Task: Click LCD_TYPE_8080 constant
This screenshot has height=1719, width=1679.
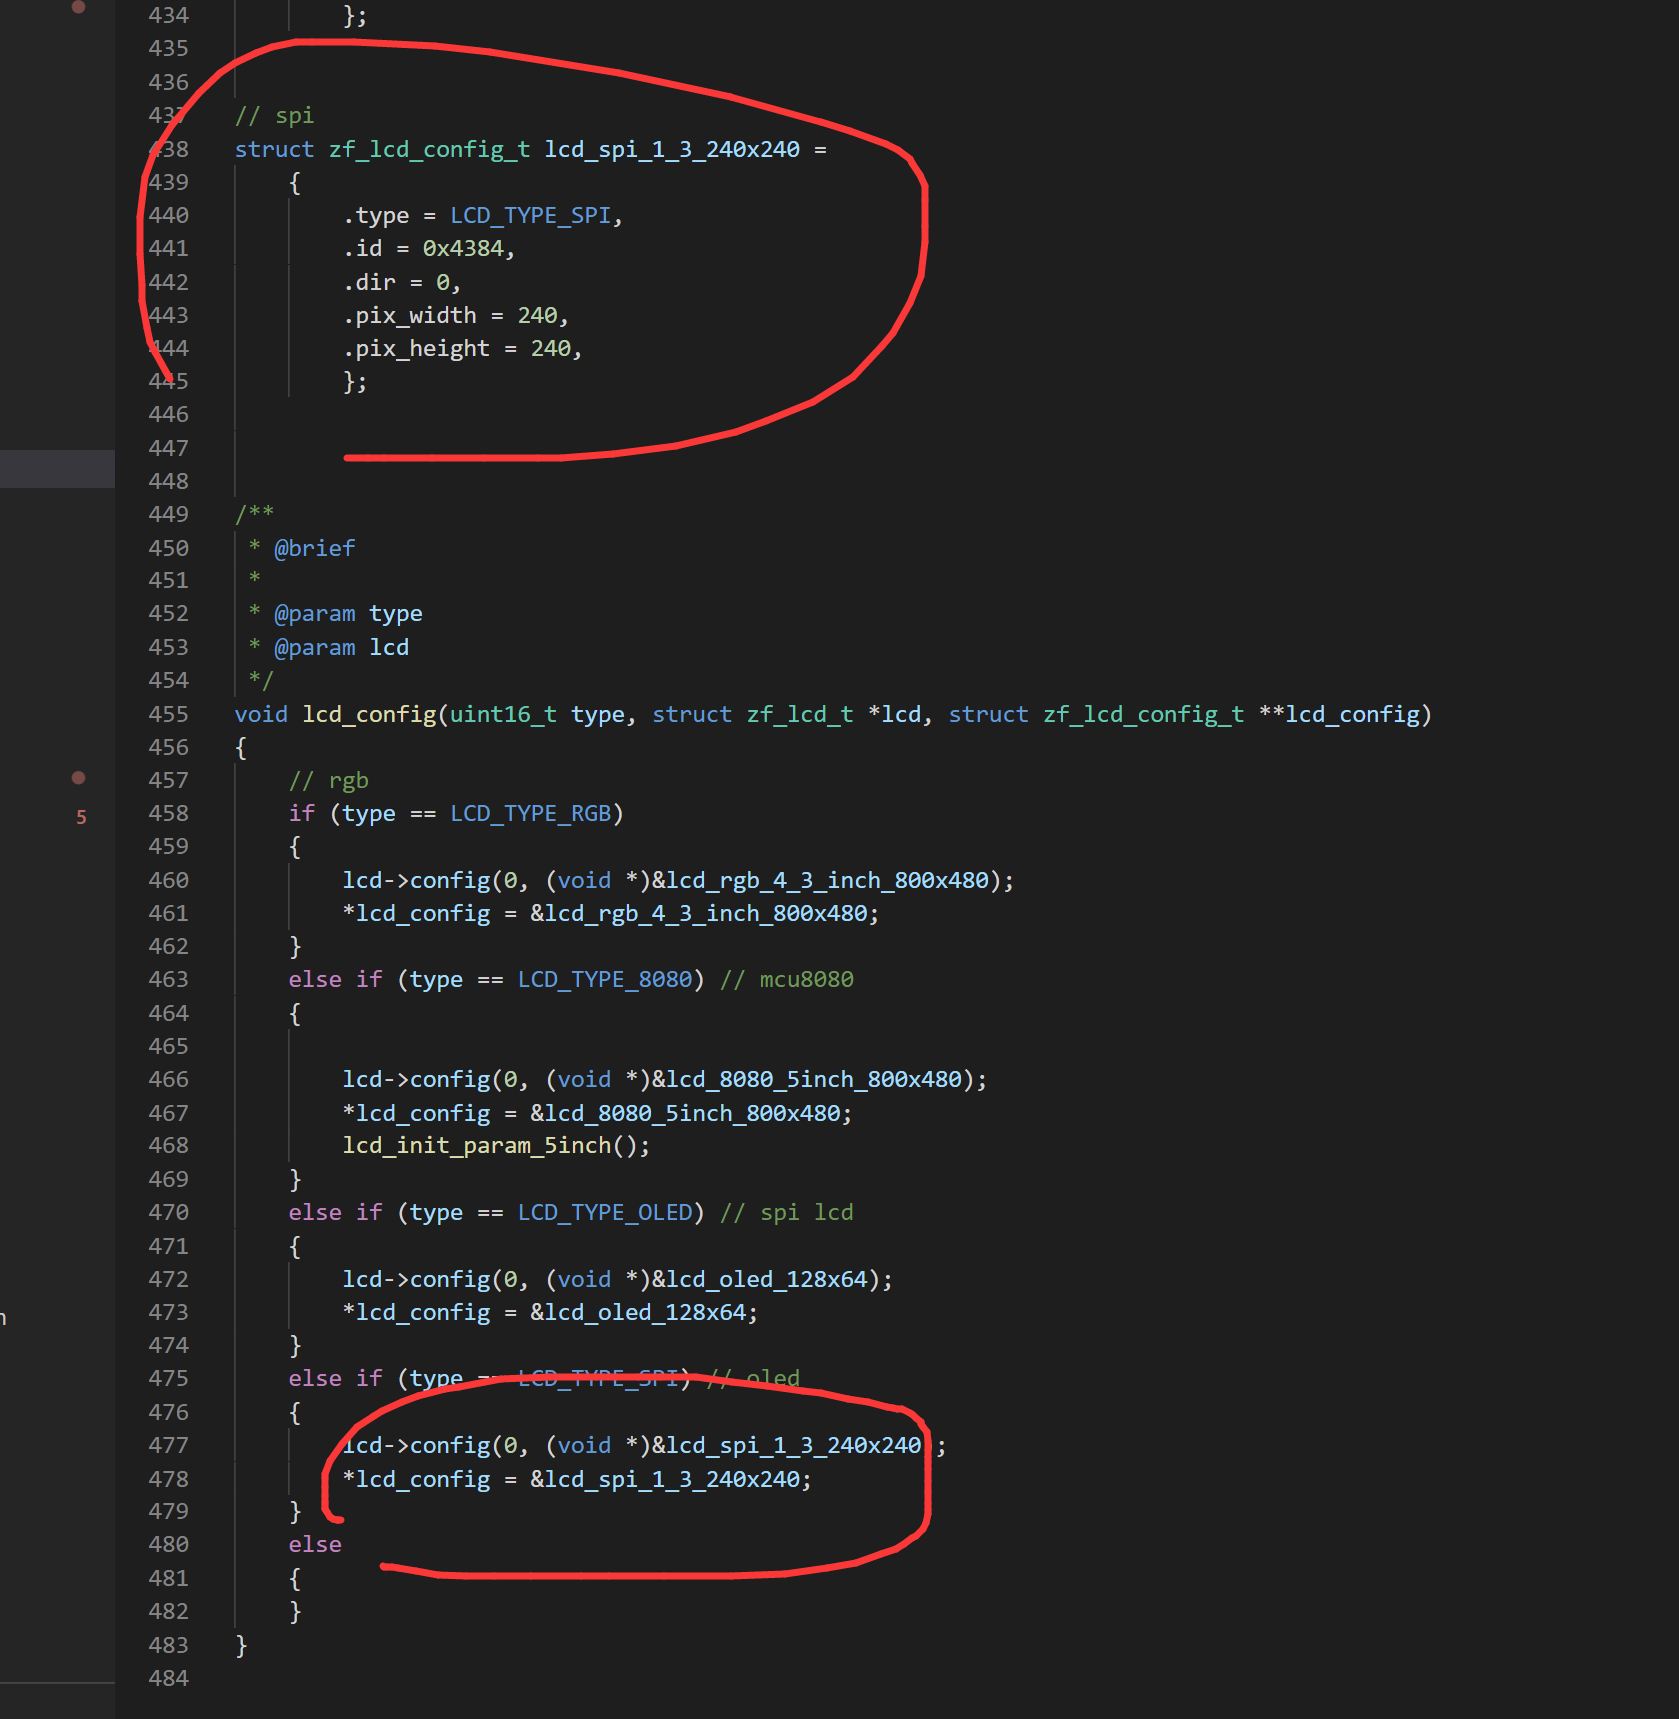Action: (x=605, y=980)
